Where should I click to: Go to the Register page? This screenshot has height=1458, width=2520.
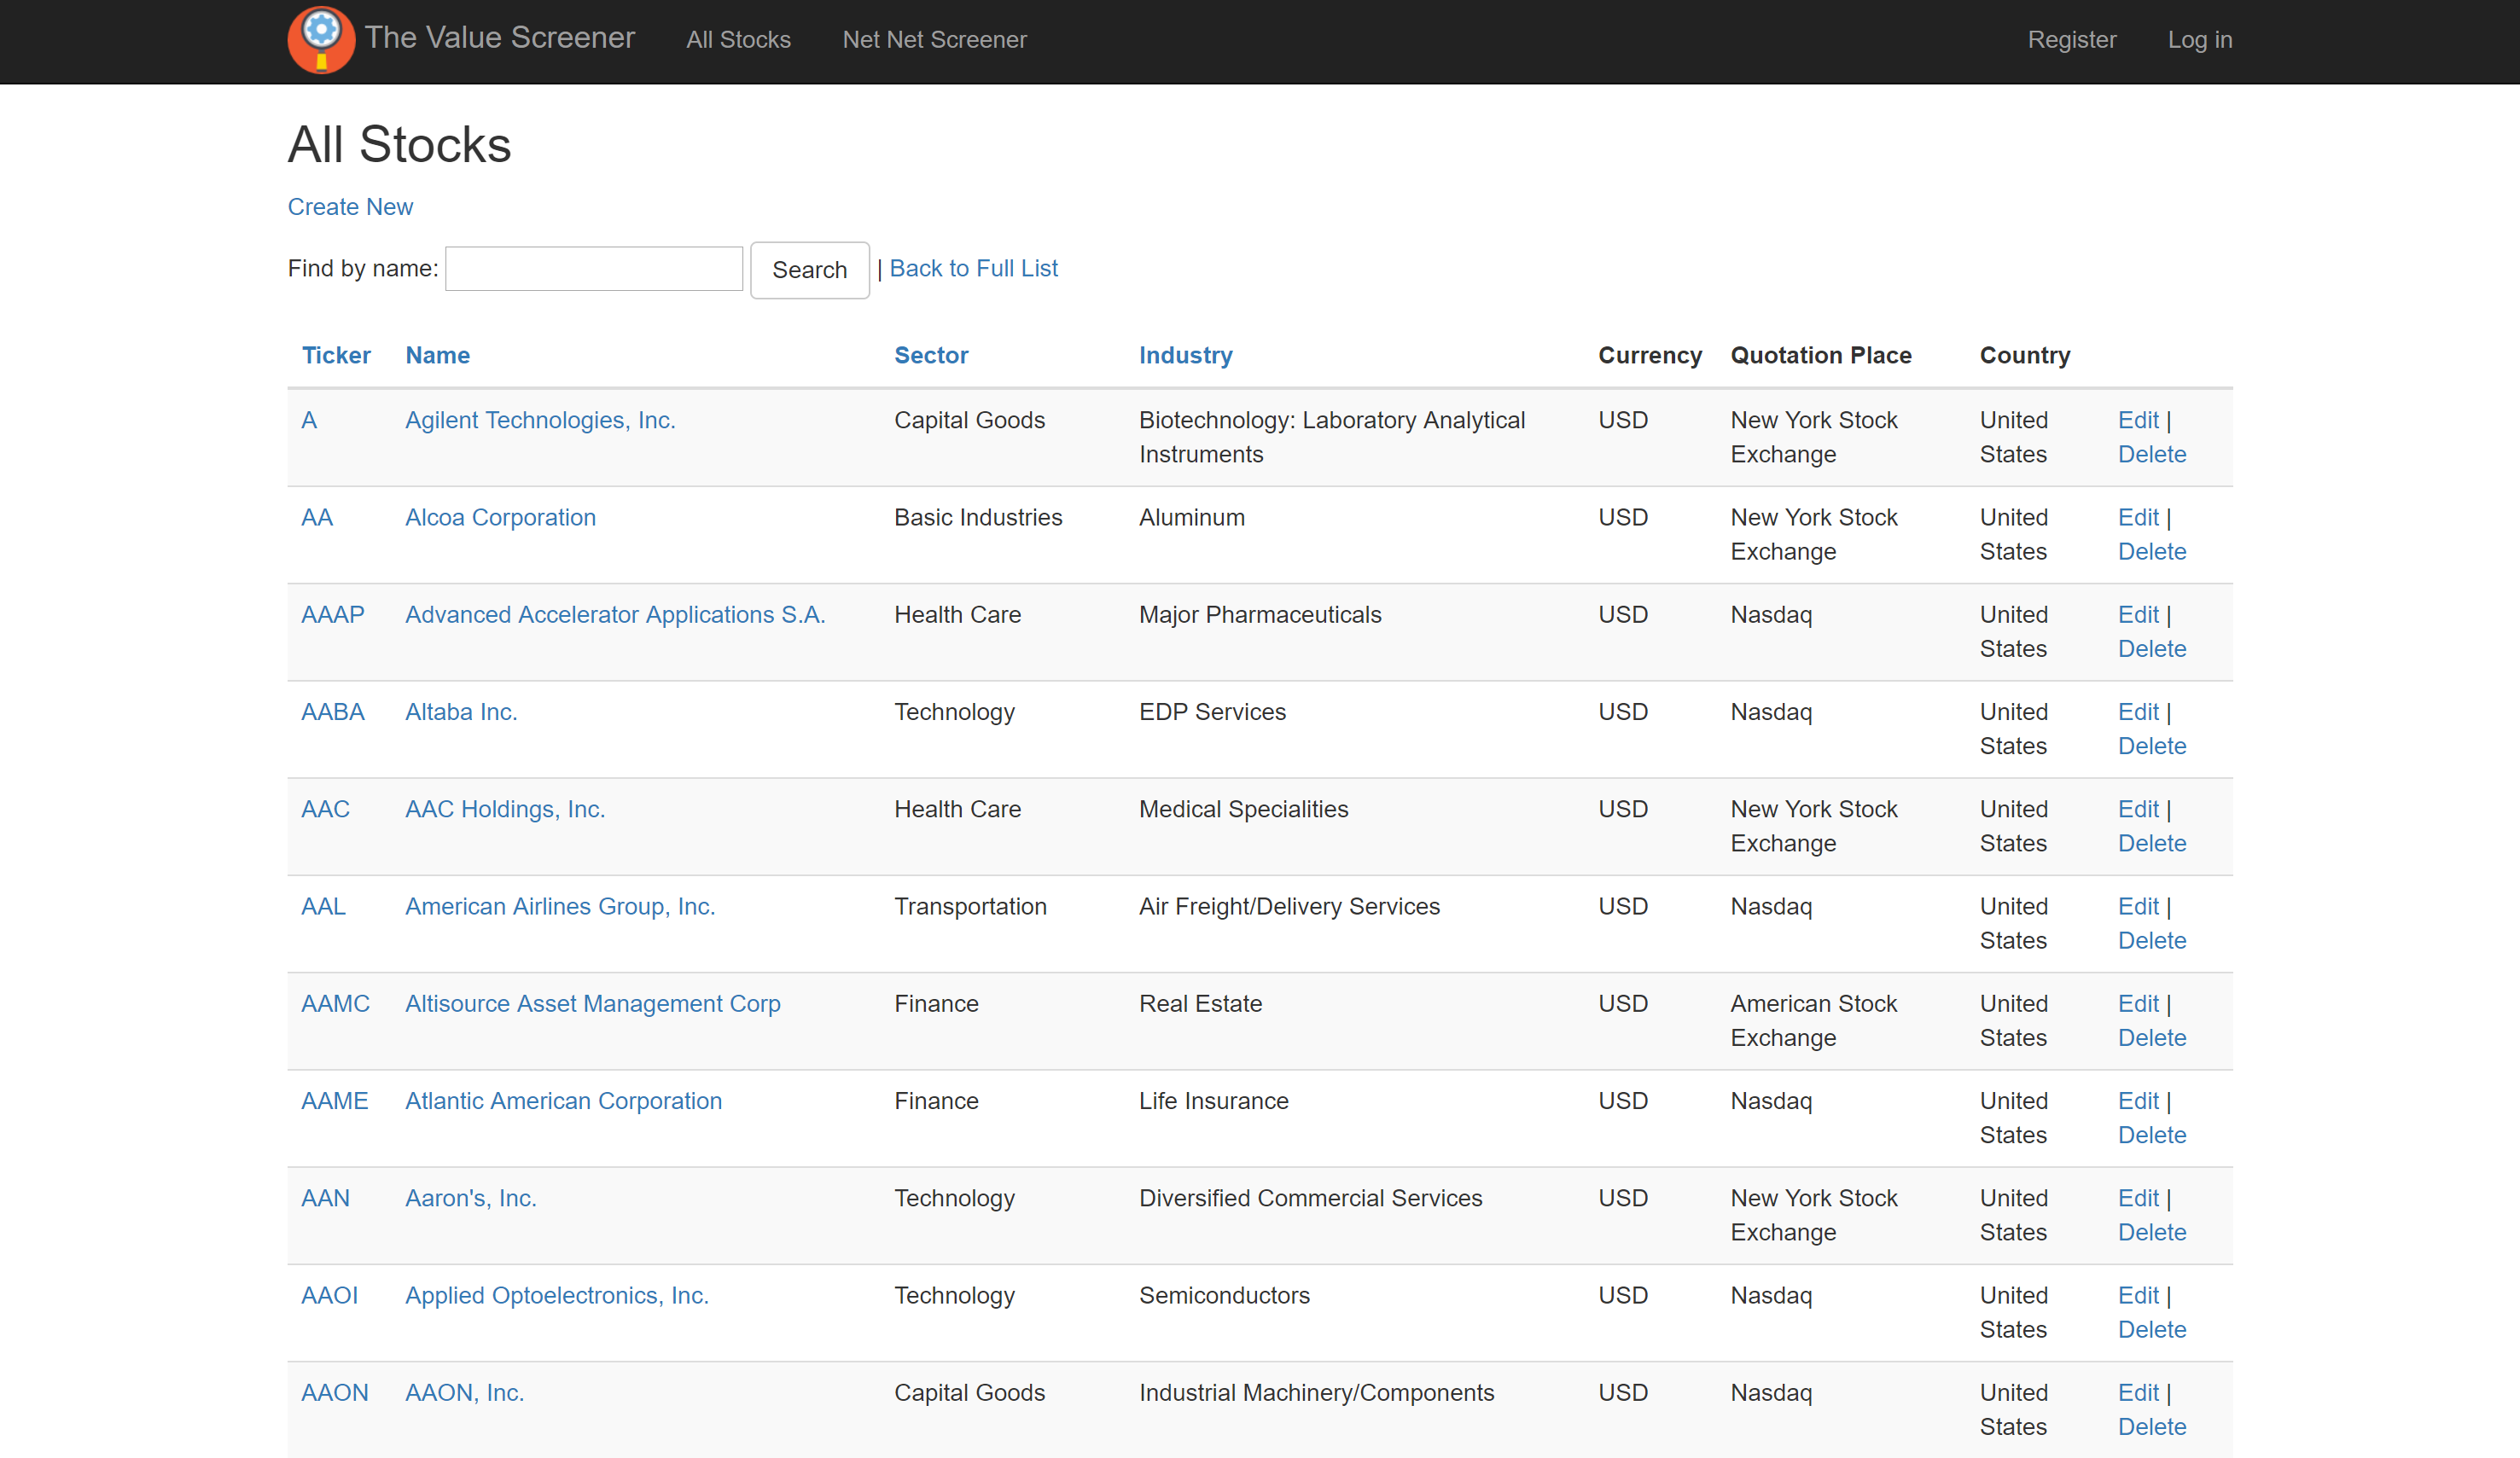click(2071, 40)
